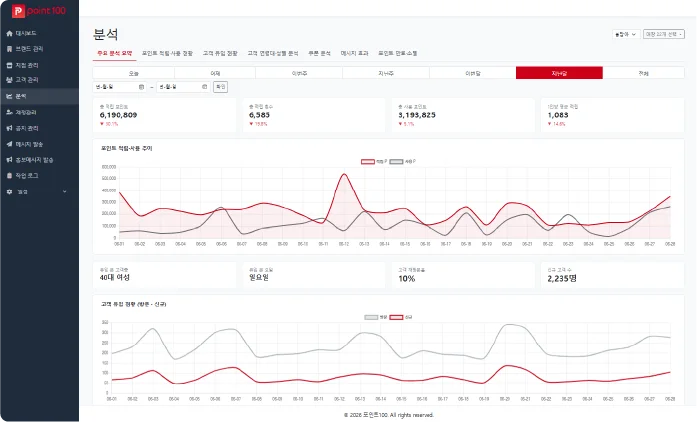This screenshot has width=697, height=422.
Task: Open the start date calendar picker icon
Action: 141,87
